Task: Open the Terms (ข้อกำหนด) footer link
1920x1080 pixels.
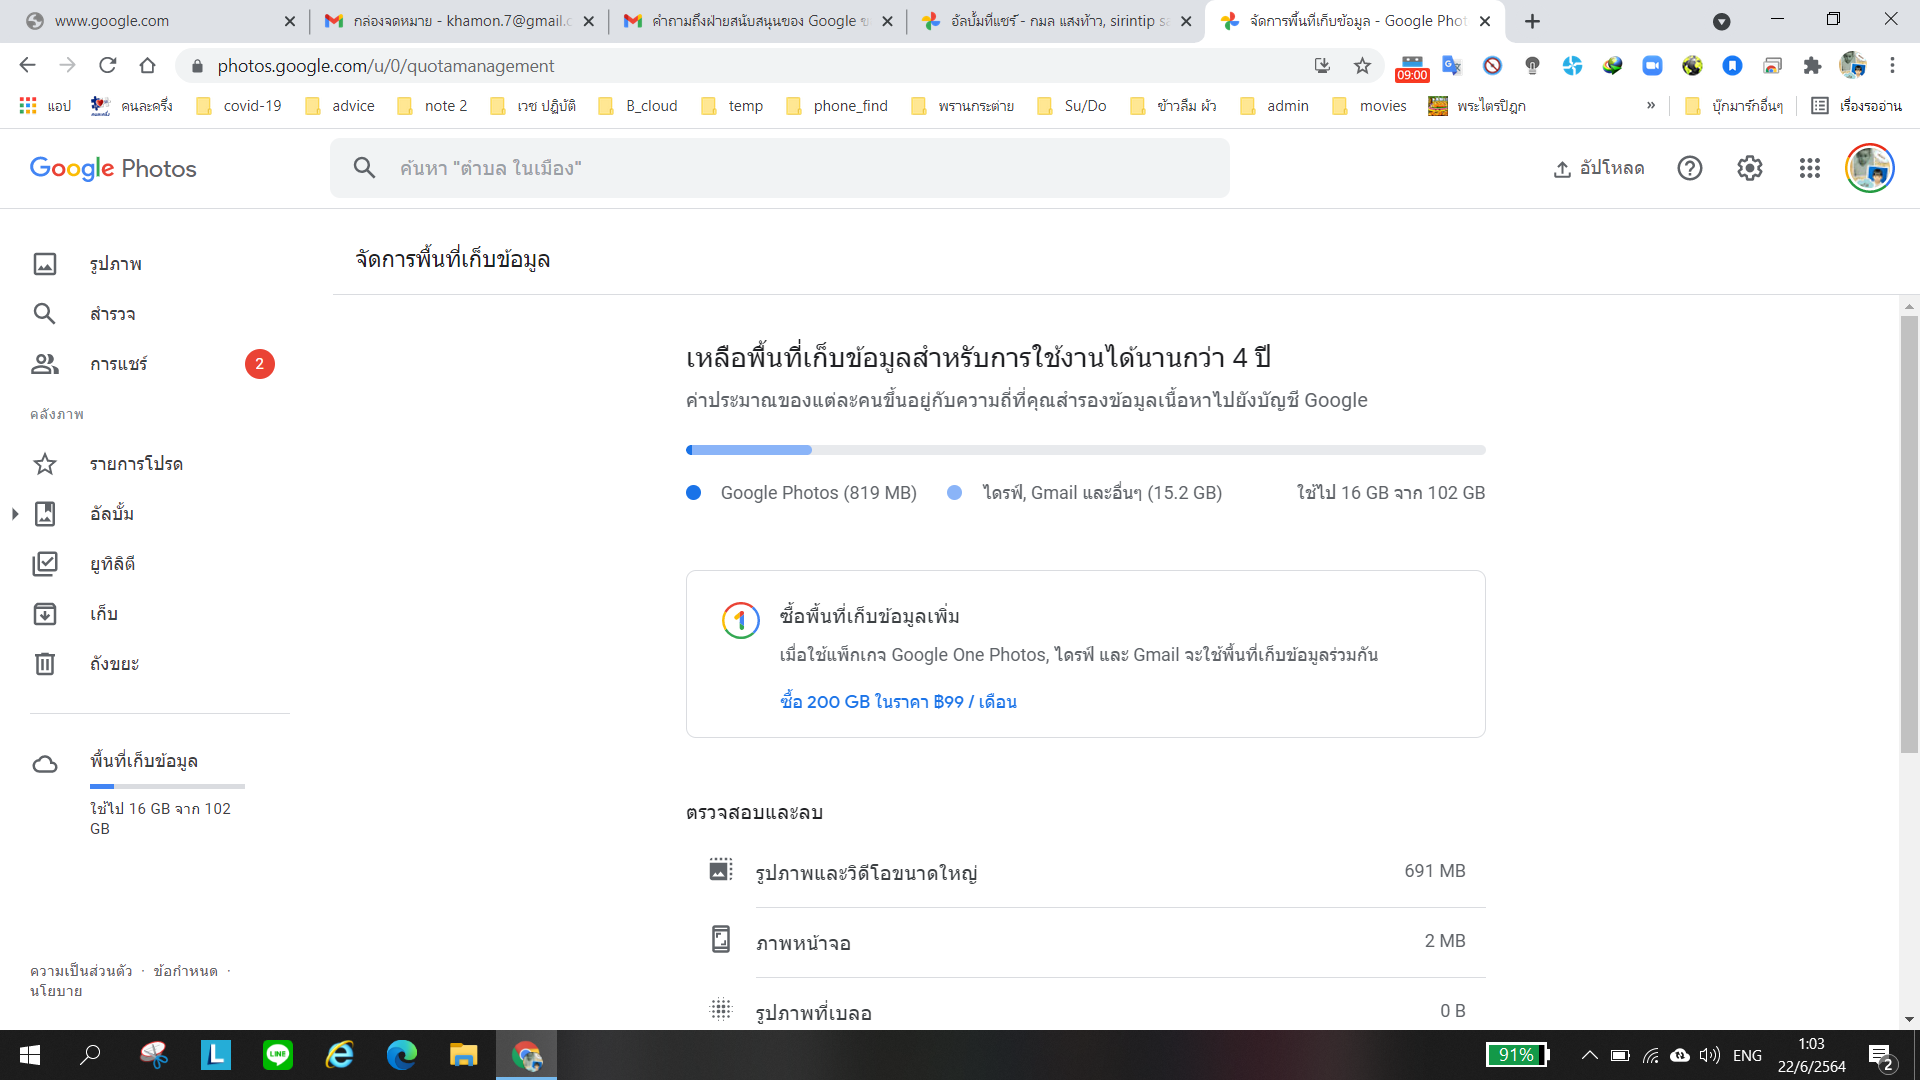Action: tap(185, 971)
